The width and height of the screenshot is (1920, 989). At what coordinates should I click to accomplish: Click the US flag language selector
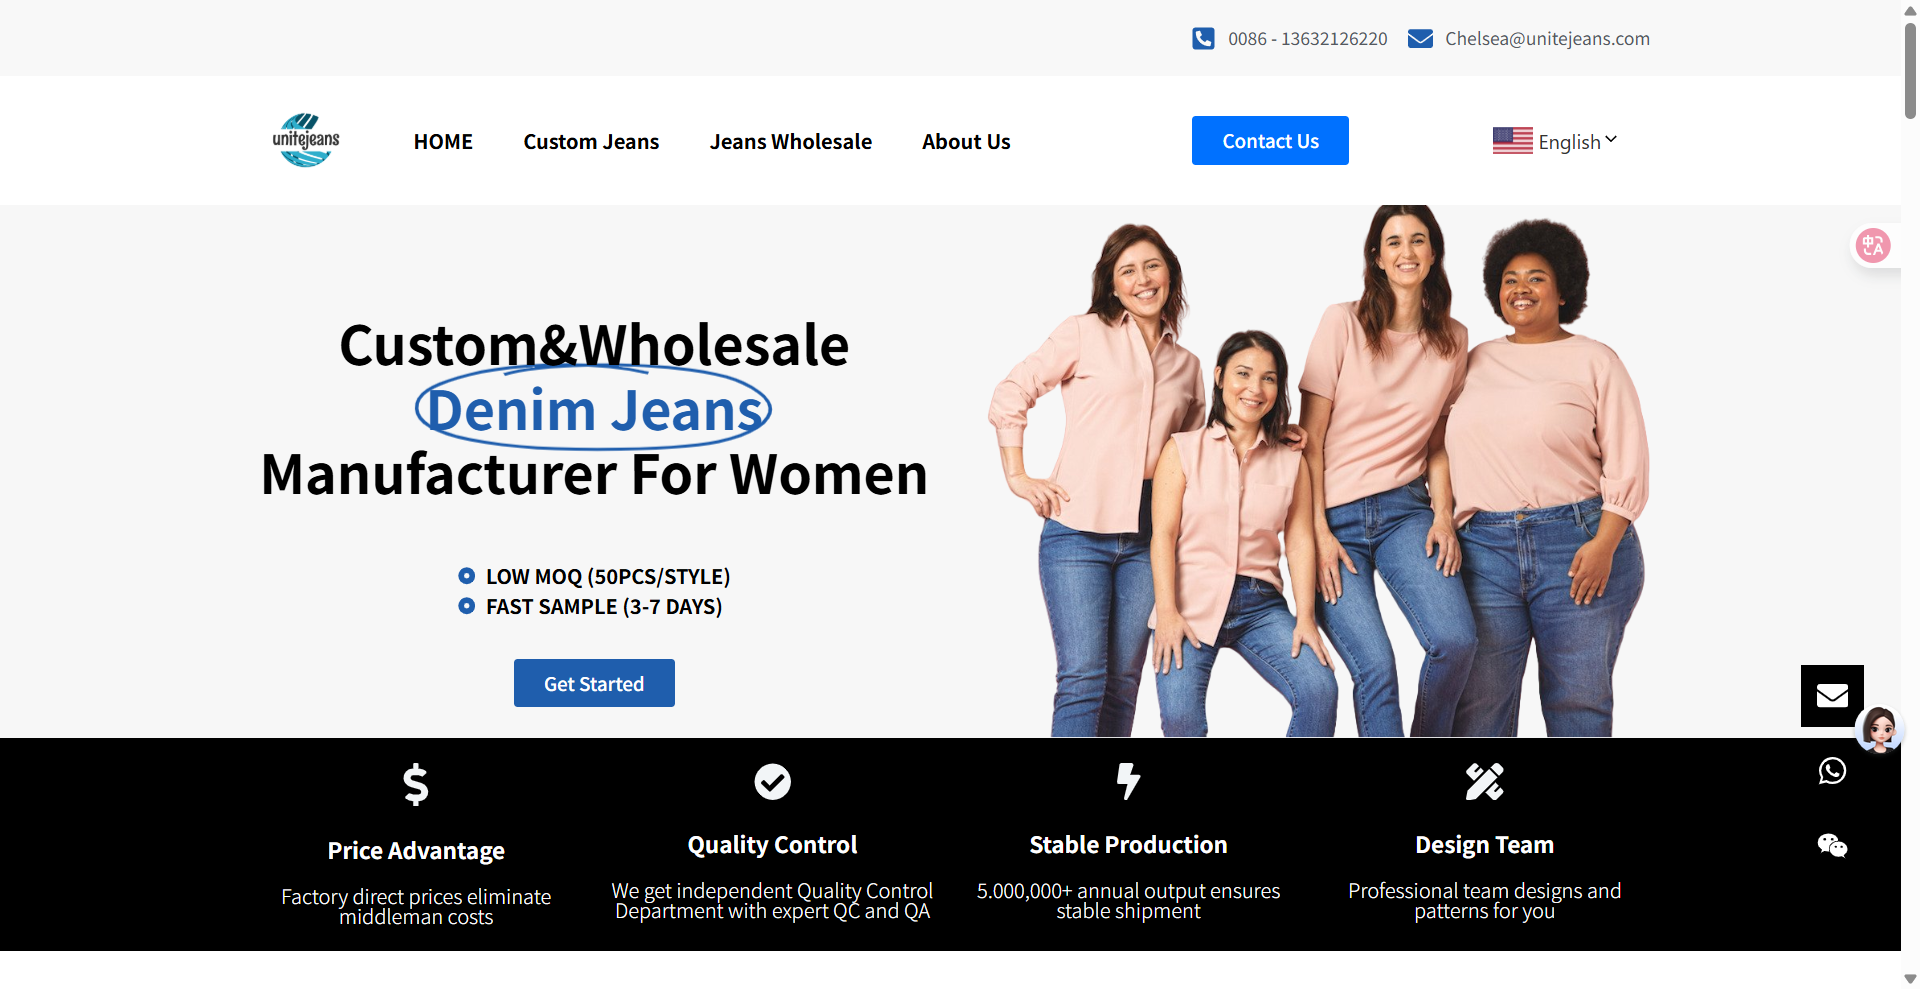[x=1512, y=141]
